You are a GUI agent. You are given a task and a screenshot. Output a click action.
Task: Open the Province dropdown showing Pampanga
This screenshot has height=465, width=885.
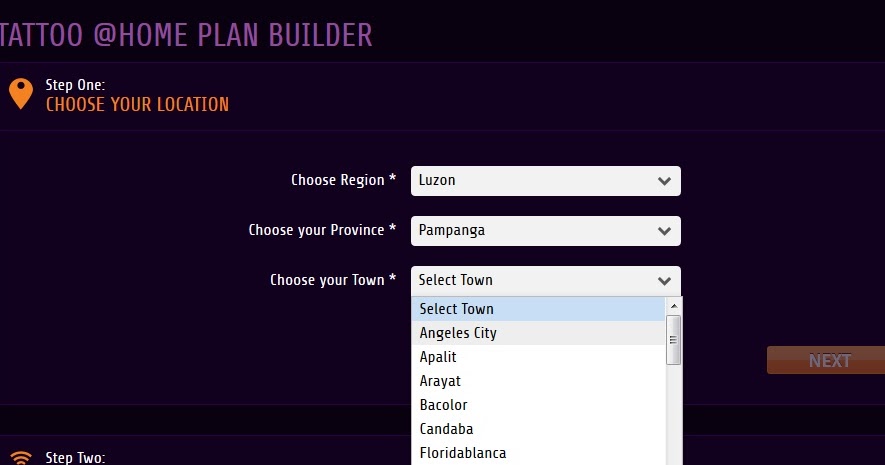(x=546, y=231)
